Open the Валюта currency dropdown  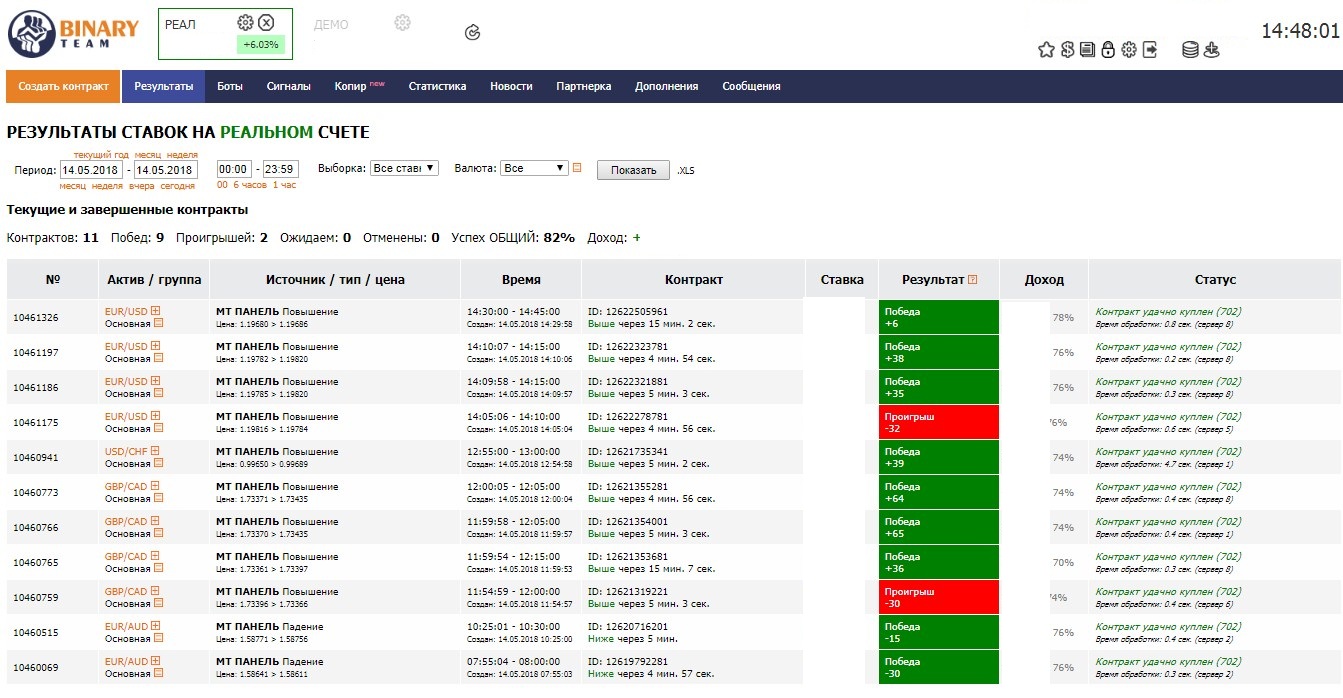[x=535, y=169]
